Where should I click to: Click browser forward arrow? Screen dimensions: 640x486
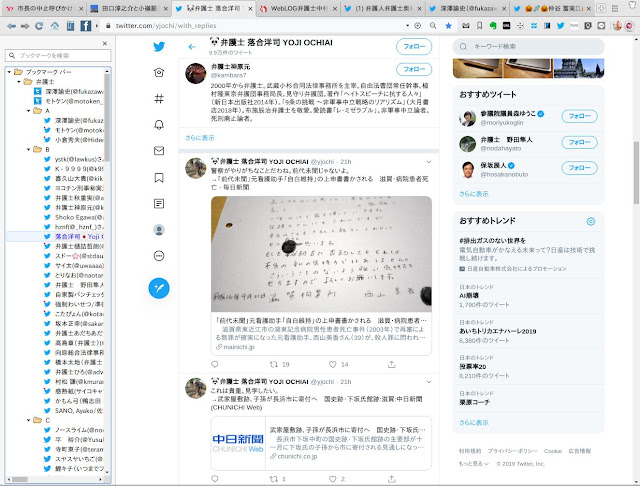25,26
